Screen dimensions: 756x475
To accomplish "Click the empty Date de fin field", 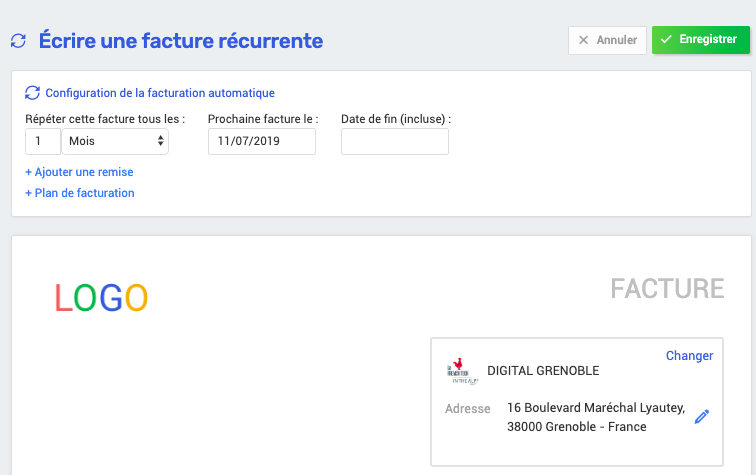I will point(395,142).
